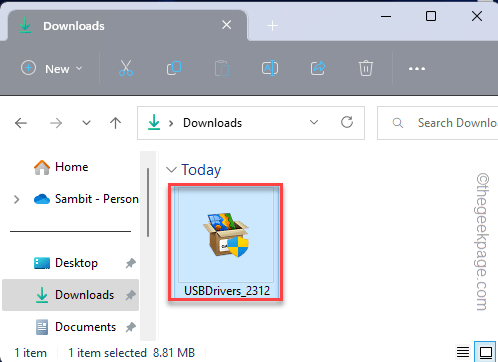Click the navigation pane scrollbar
This screenshot has height=362, width=498.
coord(148,203)
